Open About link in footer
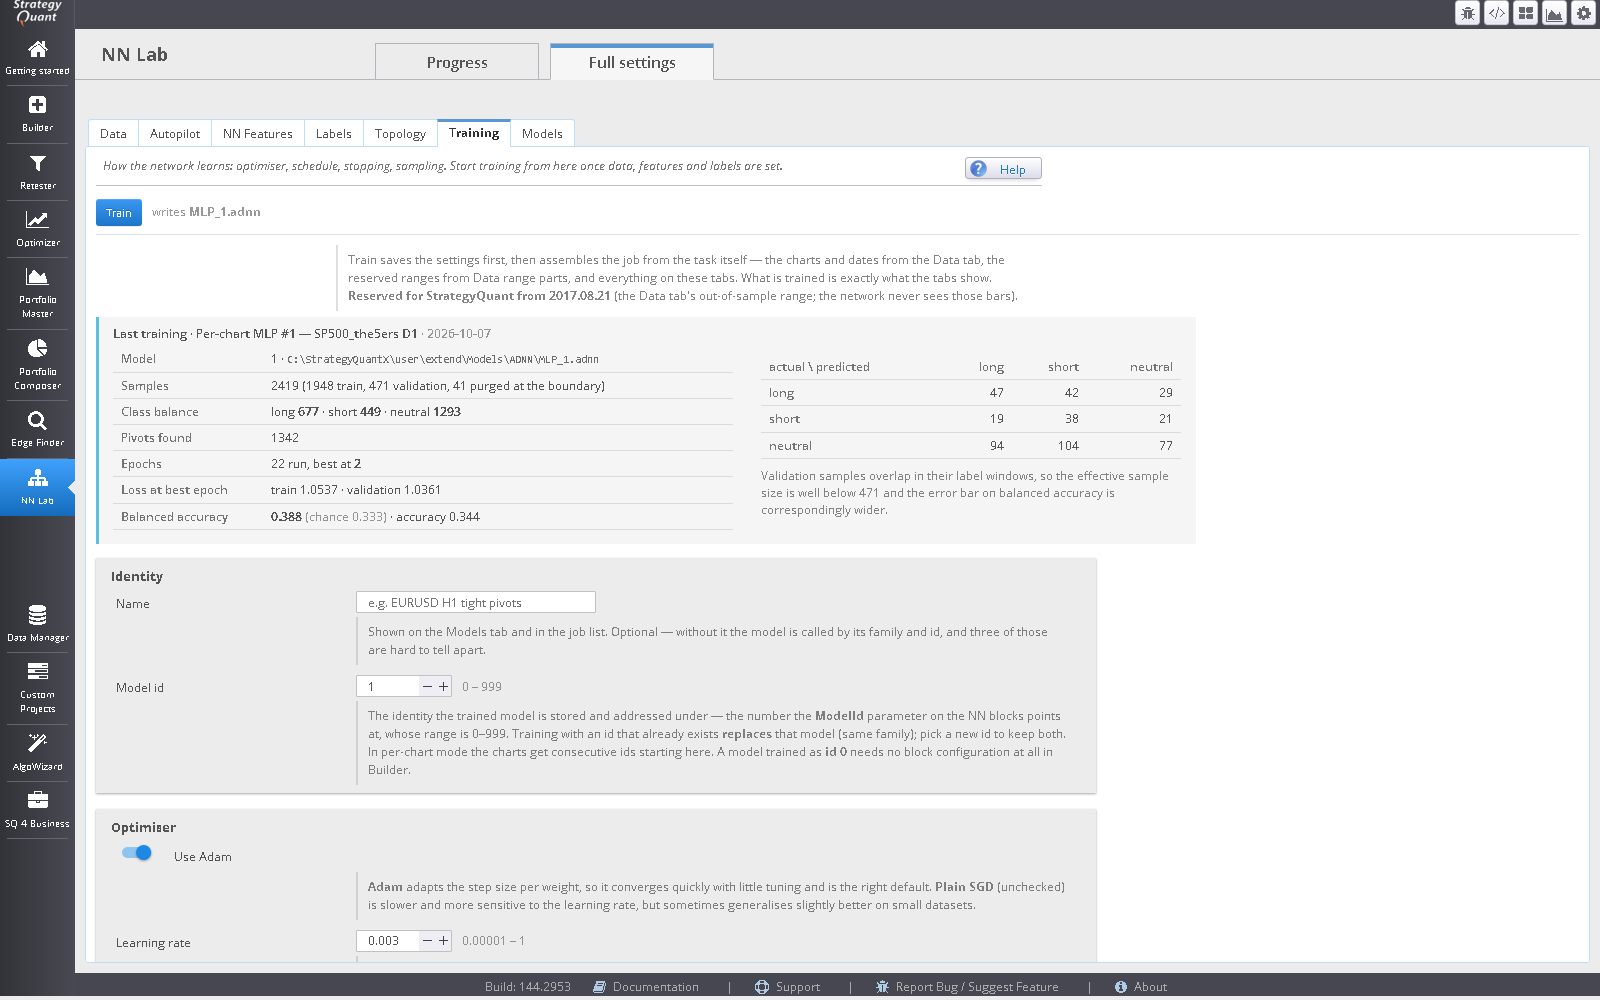Screen dimensions: 1600x1000 point(1141,987)
